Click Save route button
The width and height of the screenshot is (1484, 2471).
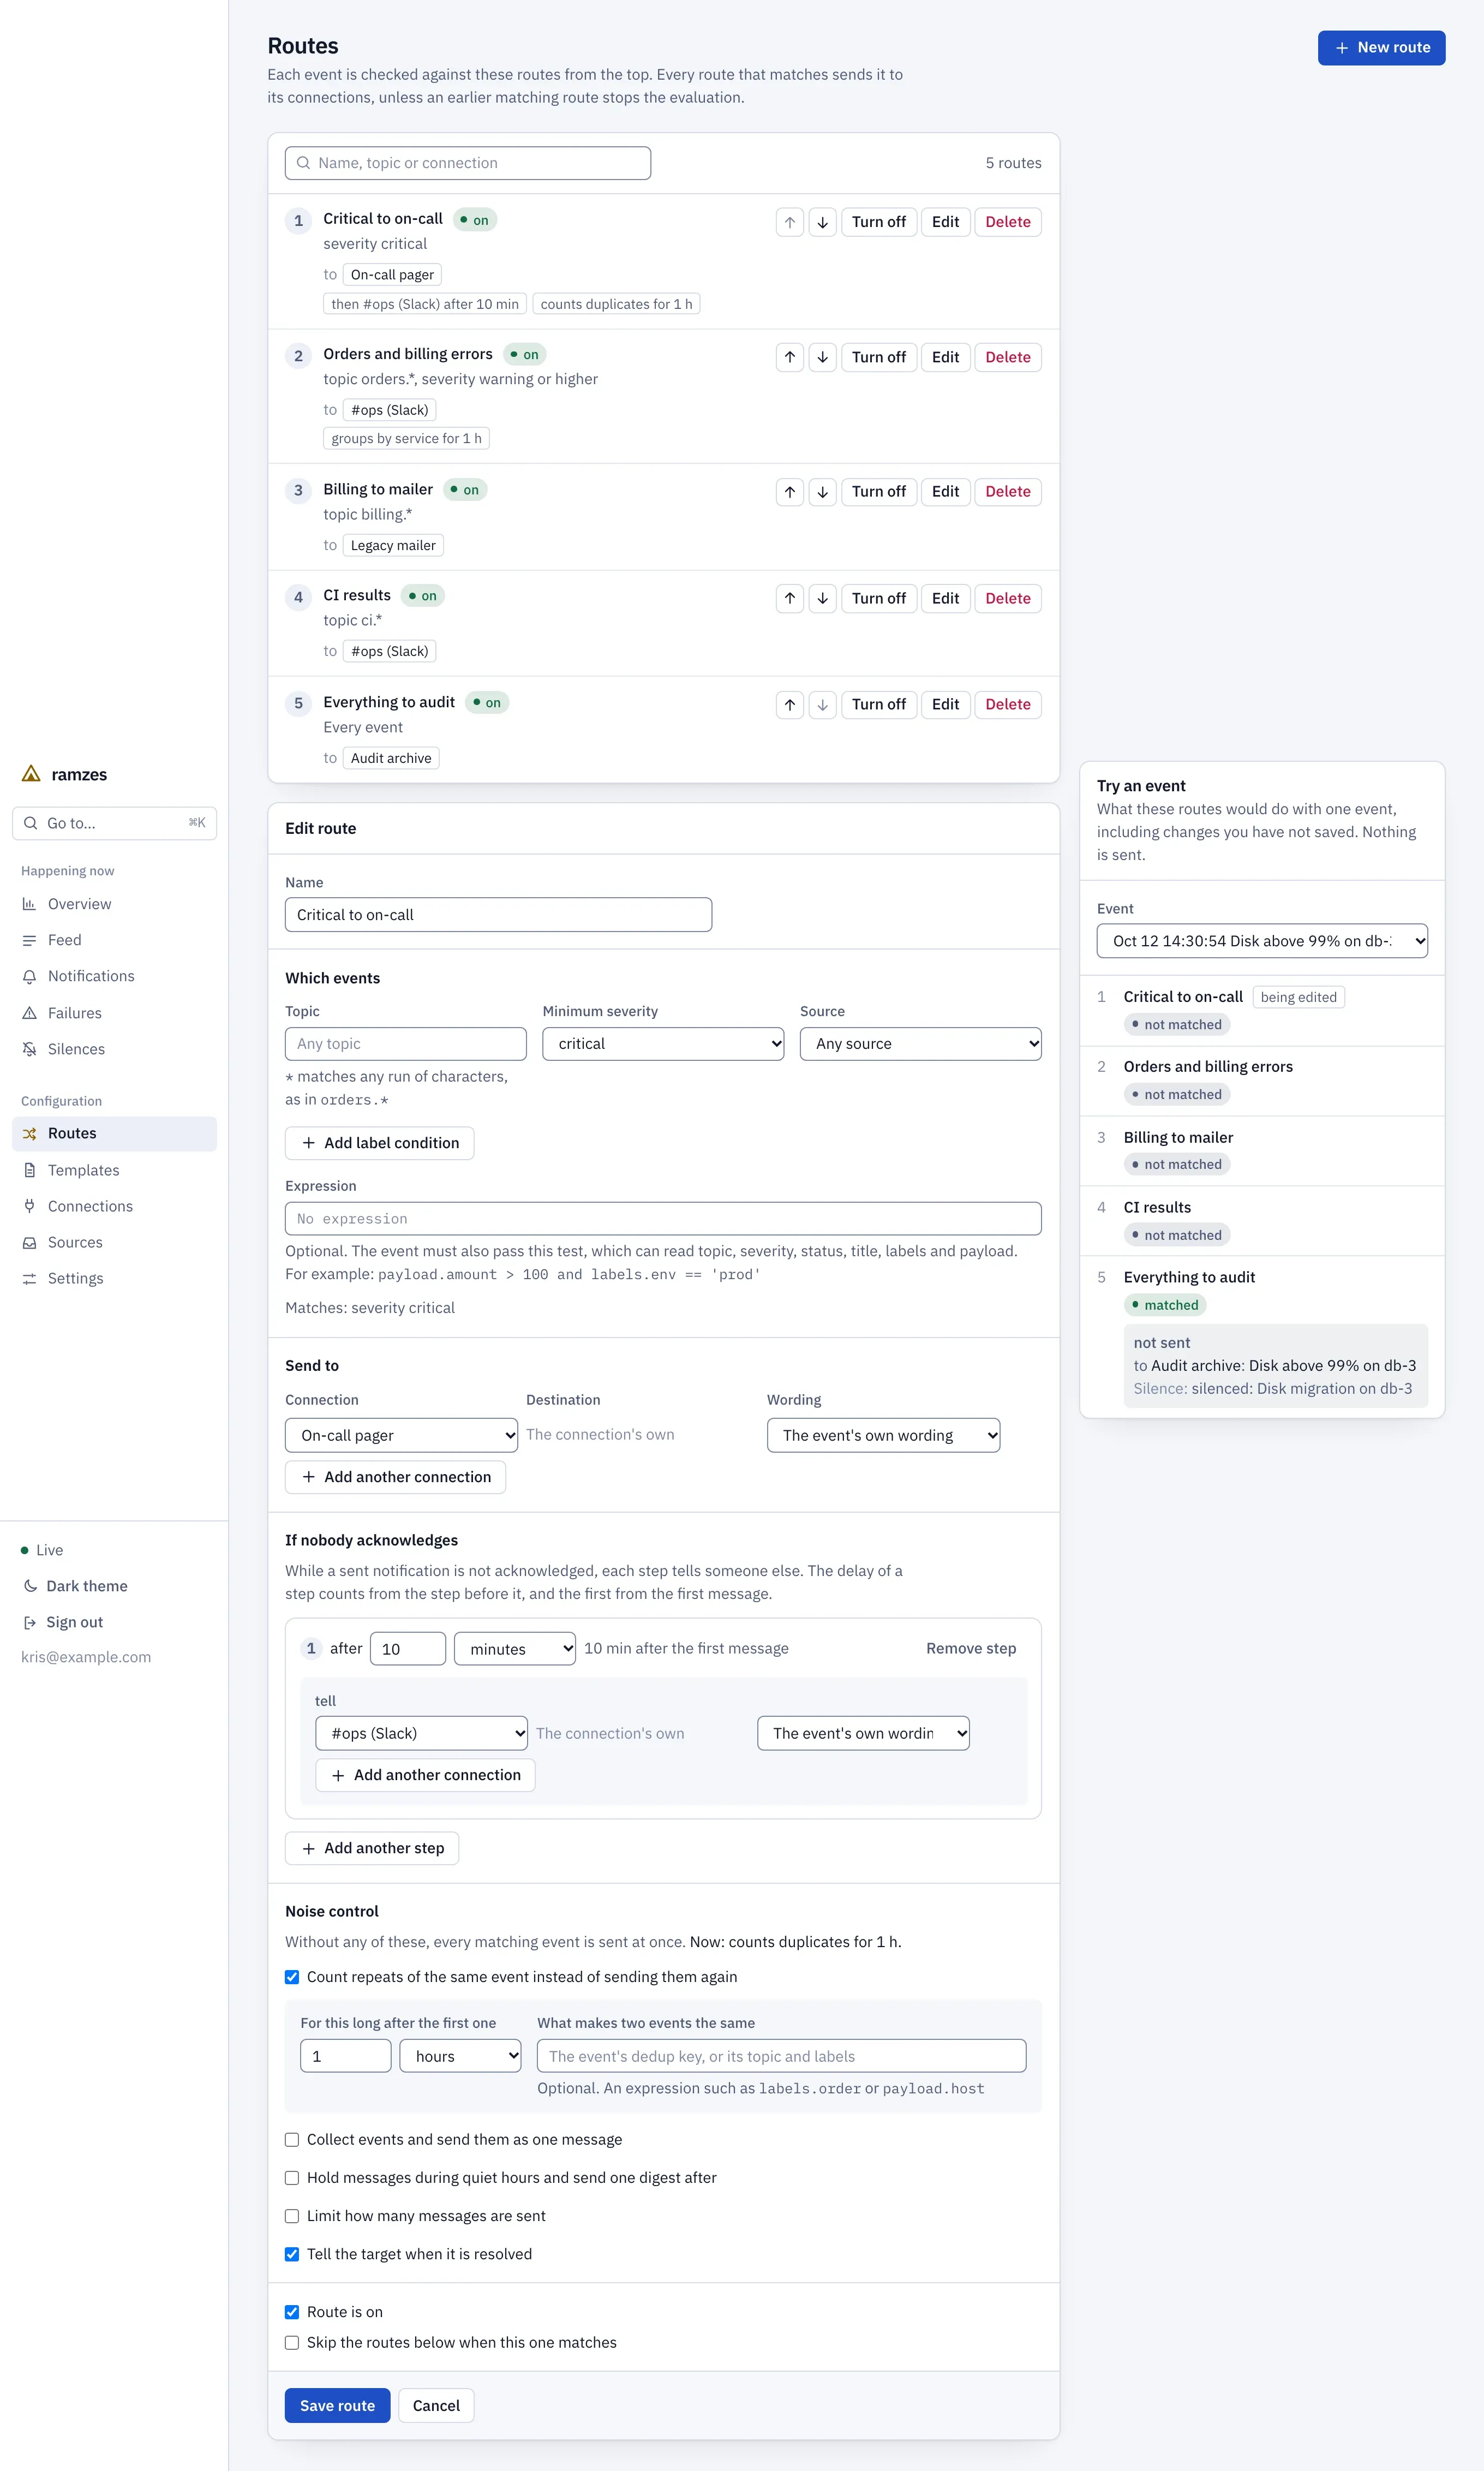coord(337,2406)
